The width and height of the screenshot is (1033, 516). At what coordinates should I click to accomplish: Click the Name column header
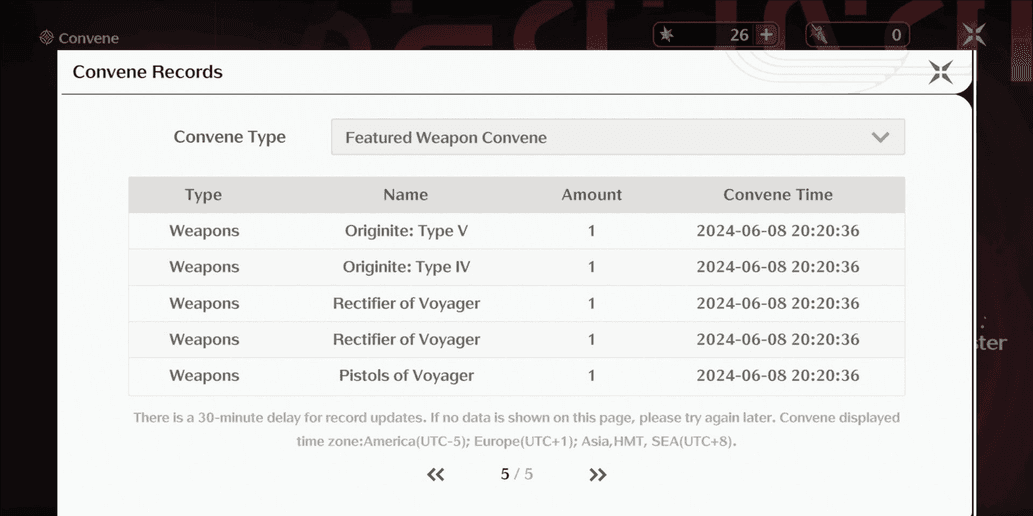click(405, 195)
